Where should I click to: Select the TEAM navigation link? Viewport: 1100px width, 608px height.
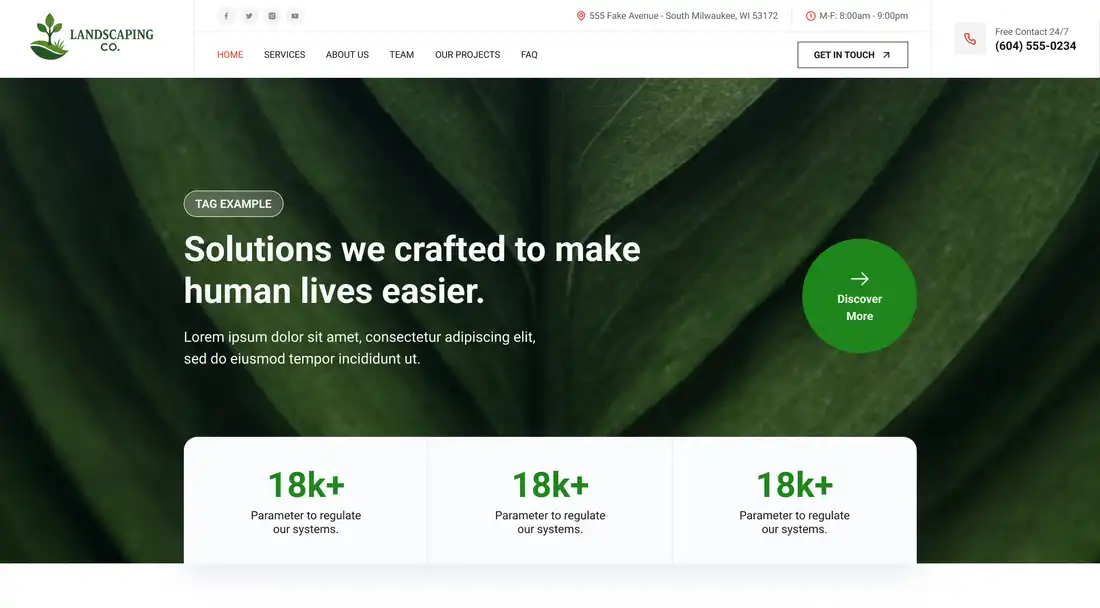(401, 55)
